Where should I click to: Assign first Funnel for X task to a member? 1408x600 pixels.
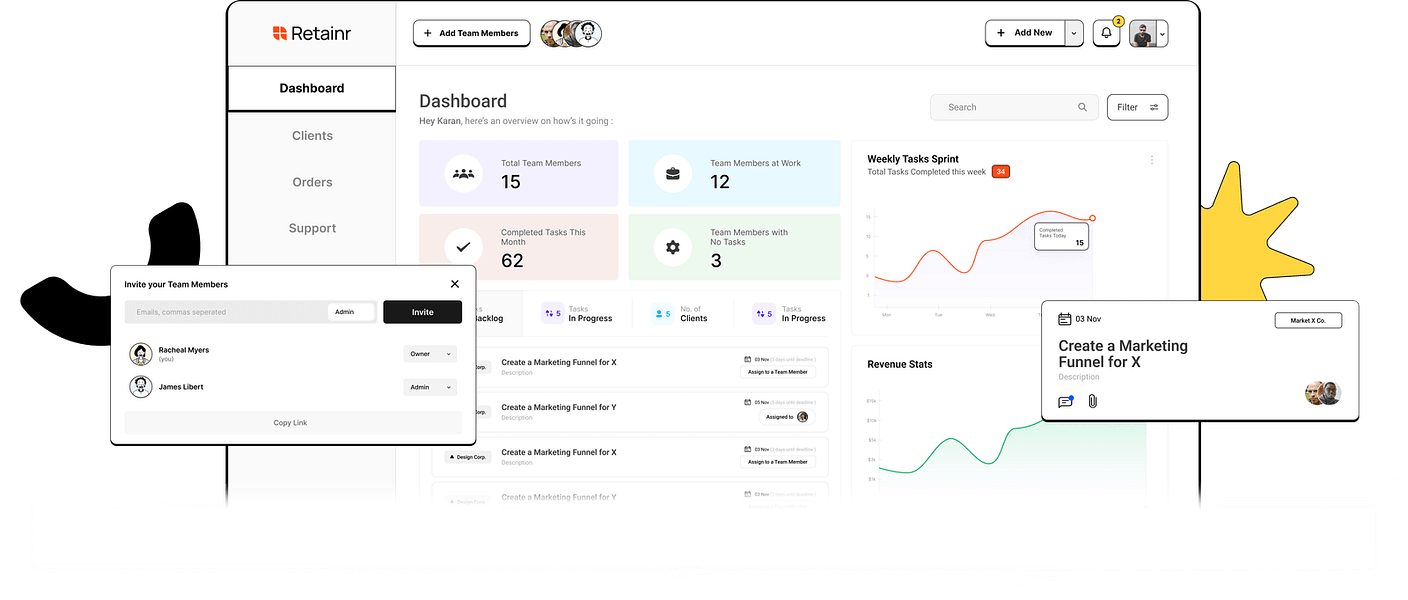coord(778,372)
